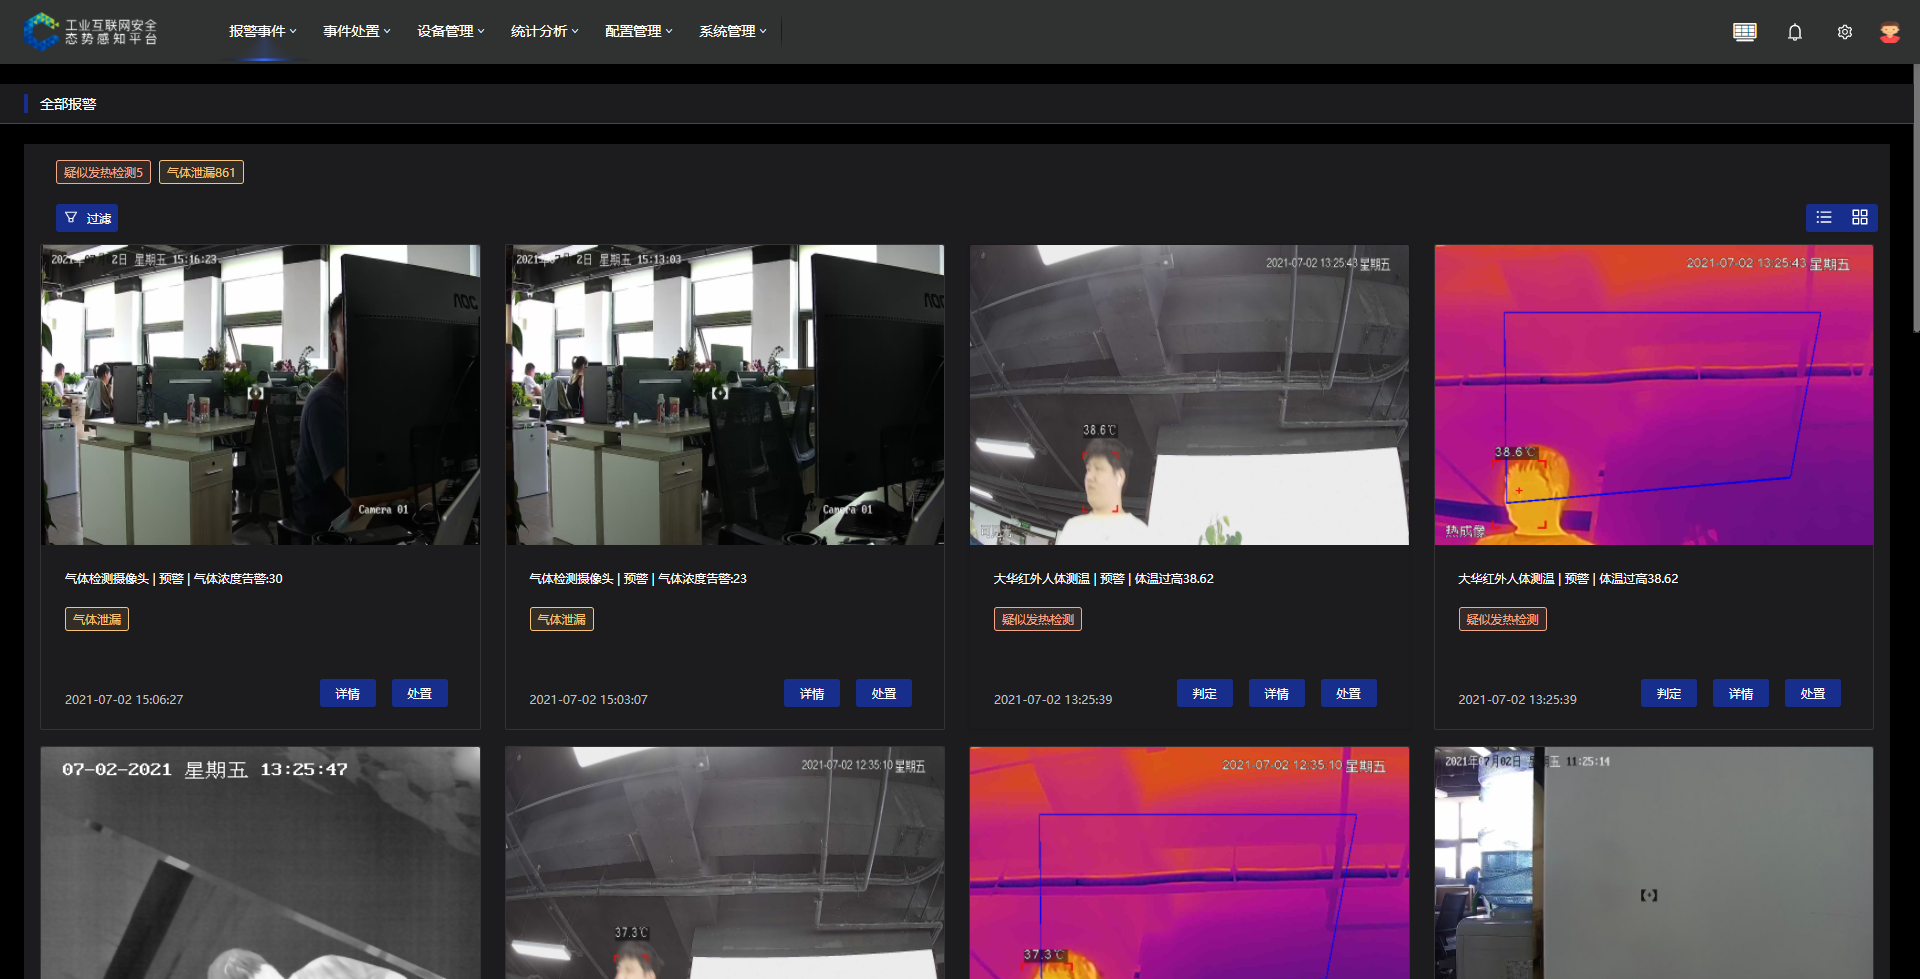This screenshot has width=1920, height=979.
Task: Click the platform logo icon
Action: click(x=41, y=31)
